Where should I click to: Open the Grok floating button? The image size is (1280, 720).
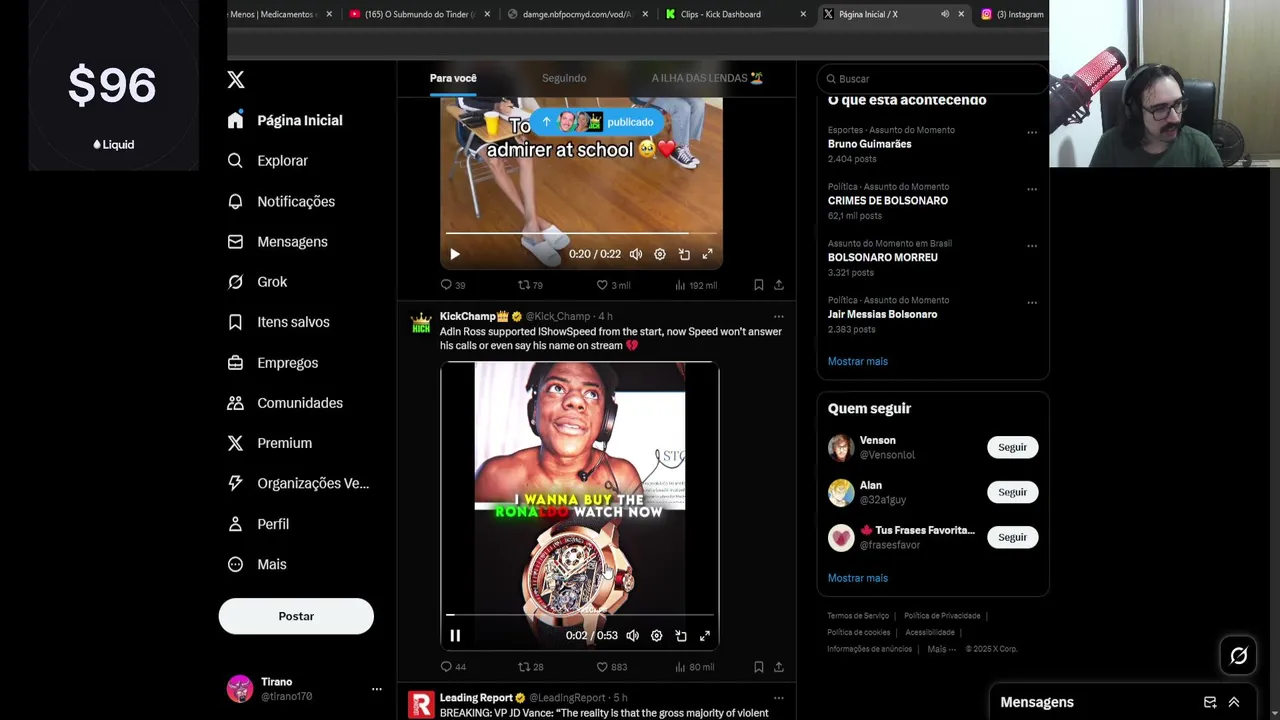1239,656
